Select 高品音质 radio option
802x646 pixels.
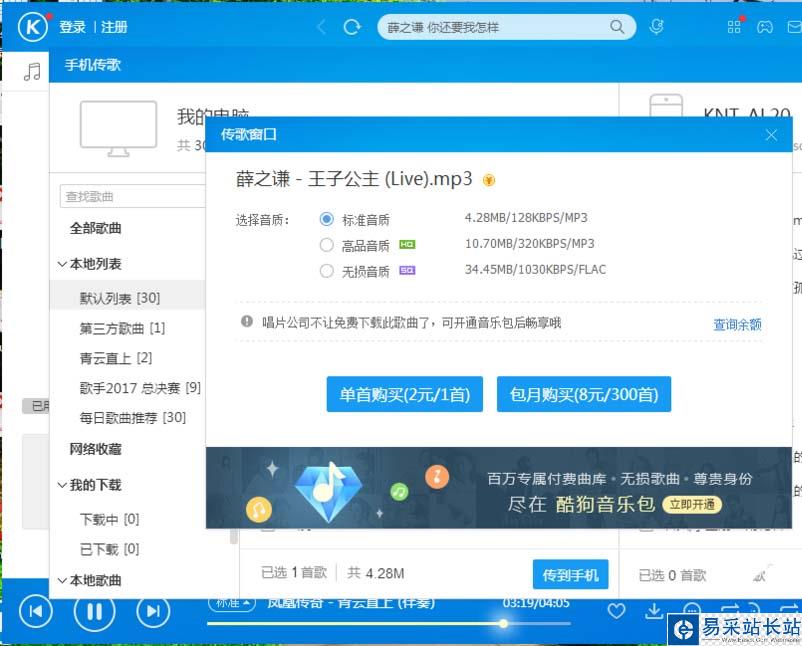pyautogui.click(x=326, y=245)
